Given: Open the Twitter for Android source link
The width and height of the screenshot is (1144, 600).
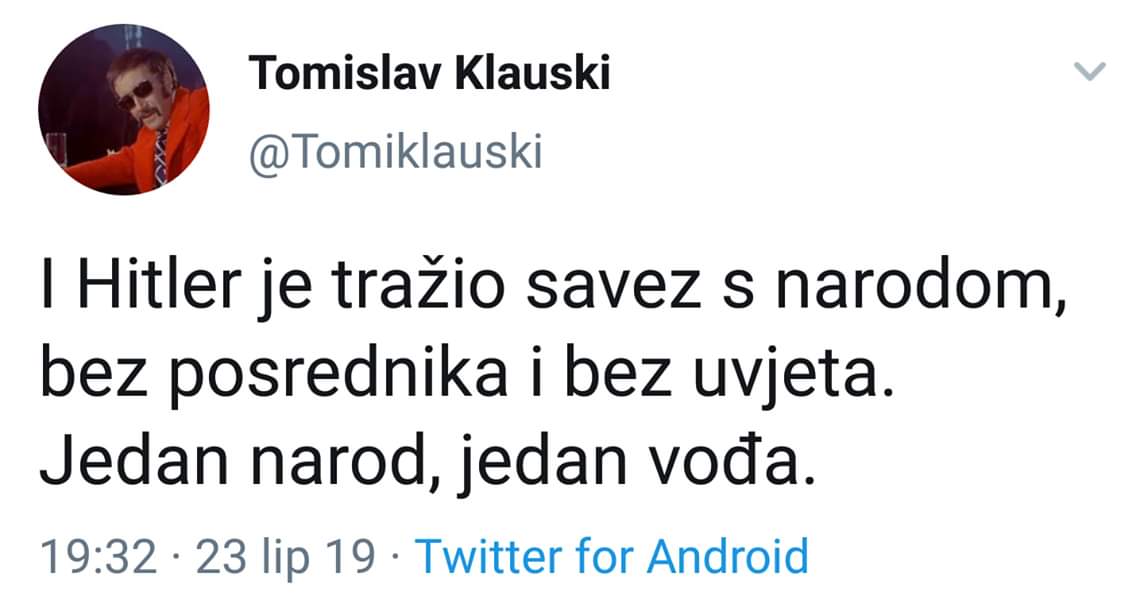Looking at the screenshot, I should [x=611, y=555].
